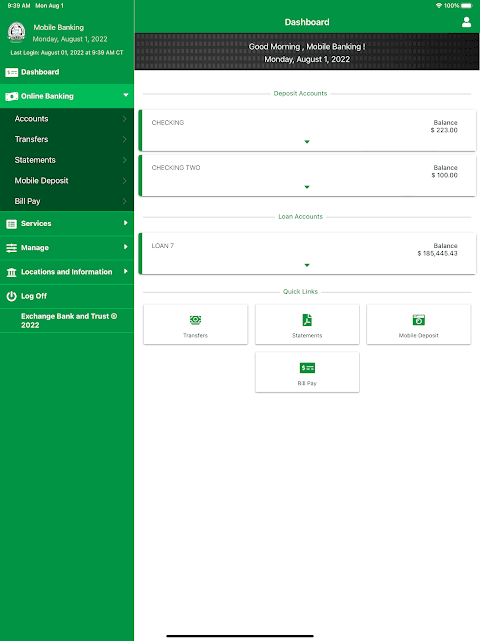Click the Dashboard icon in the sidebar
The image size is (480, 641).
[x=11, y=72]
